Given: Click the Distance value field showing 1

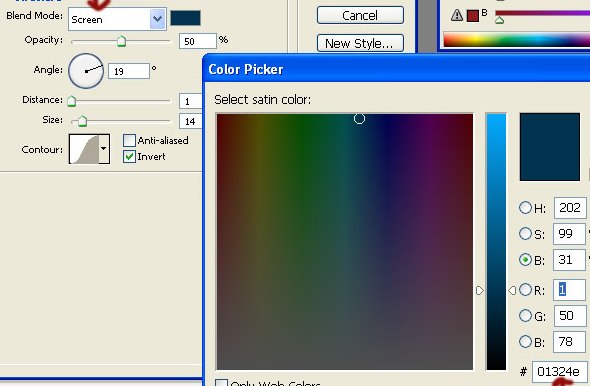Looking at the screenshot, I should 190,101.
